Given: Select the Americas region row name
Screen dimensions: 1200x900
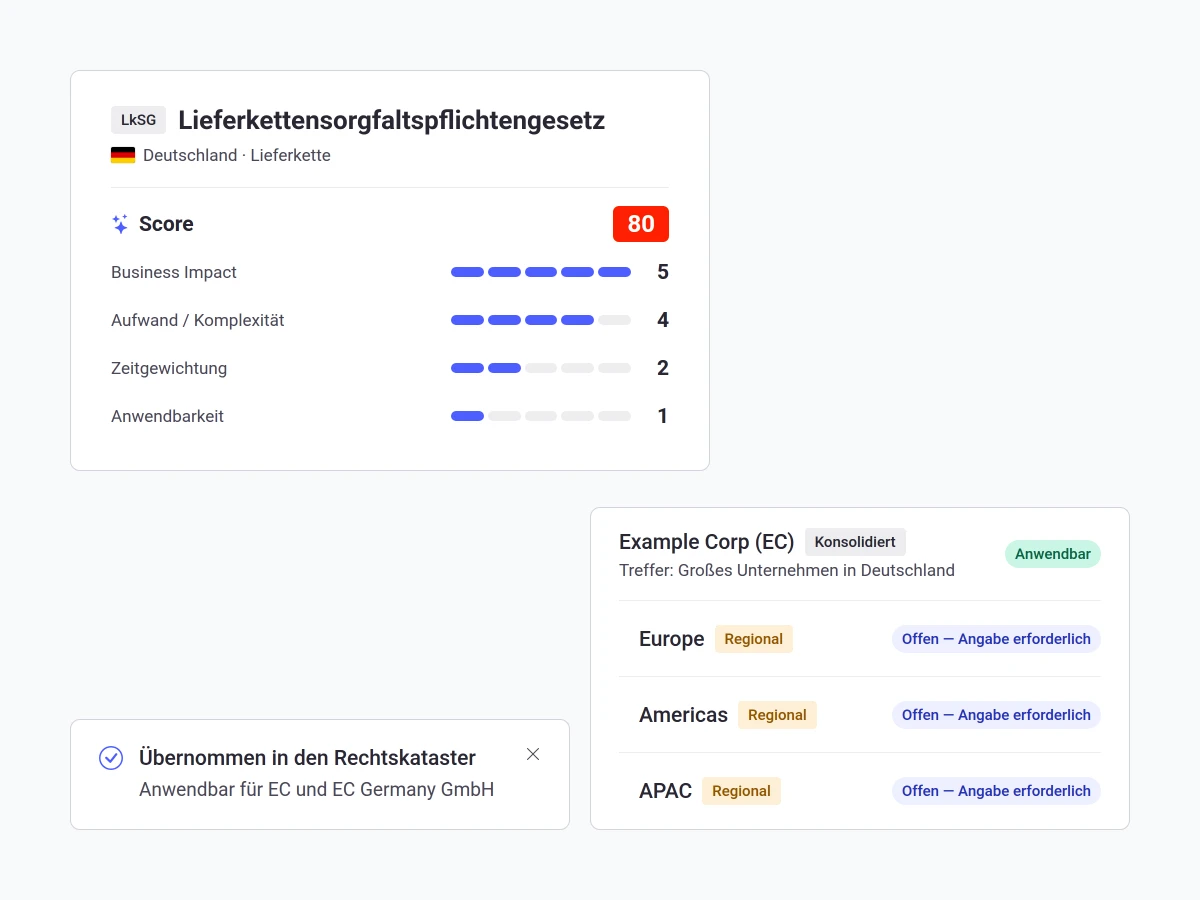Looking at the screenshot, I should click(683, 715).
